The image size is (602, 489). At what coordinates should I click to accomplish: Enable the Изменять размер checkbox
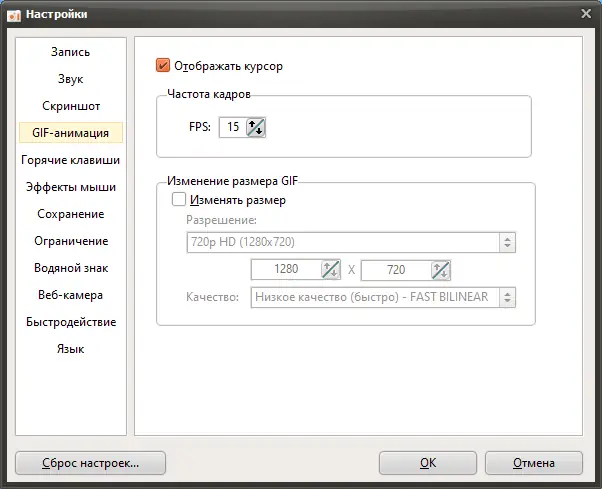(x=179, y=200)
